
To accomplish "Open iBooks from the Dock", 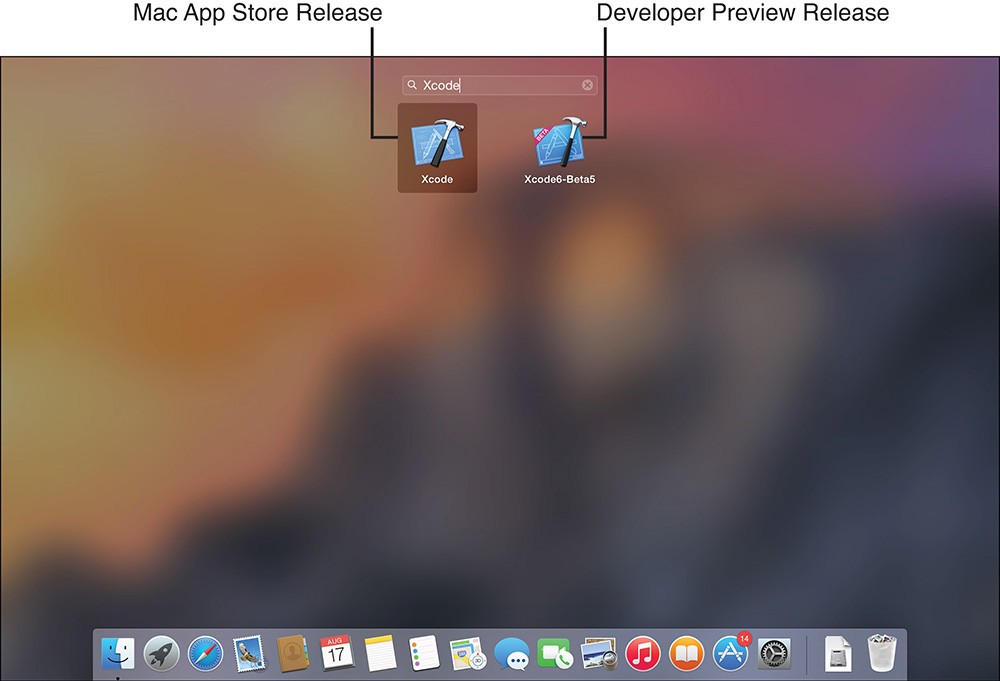I will coord(686,654).
